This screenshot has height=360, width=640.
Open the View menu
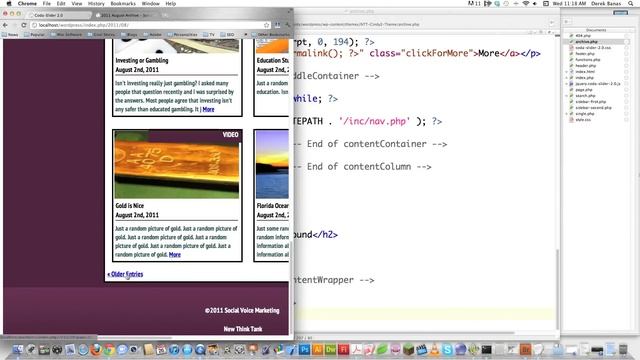click(x=77, y=3)
